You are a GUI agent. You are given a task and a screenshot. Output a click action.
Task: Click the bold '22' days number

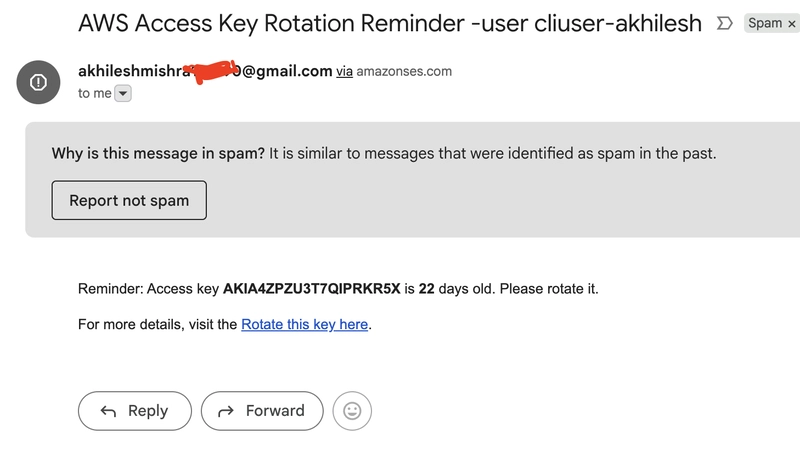coord(427,289)
